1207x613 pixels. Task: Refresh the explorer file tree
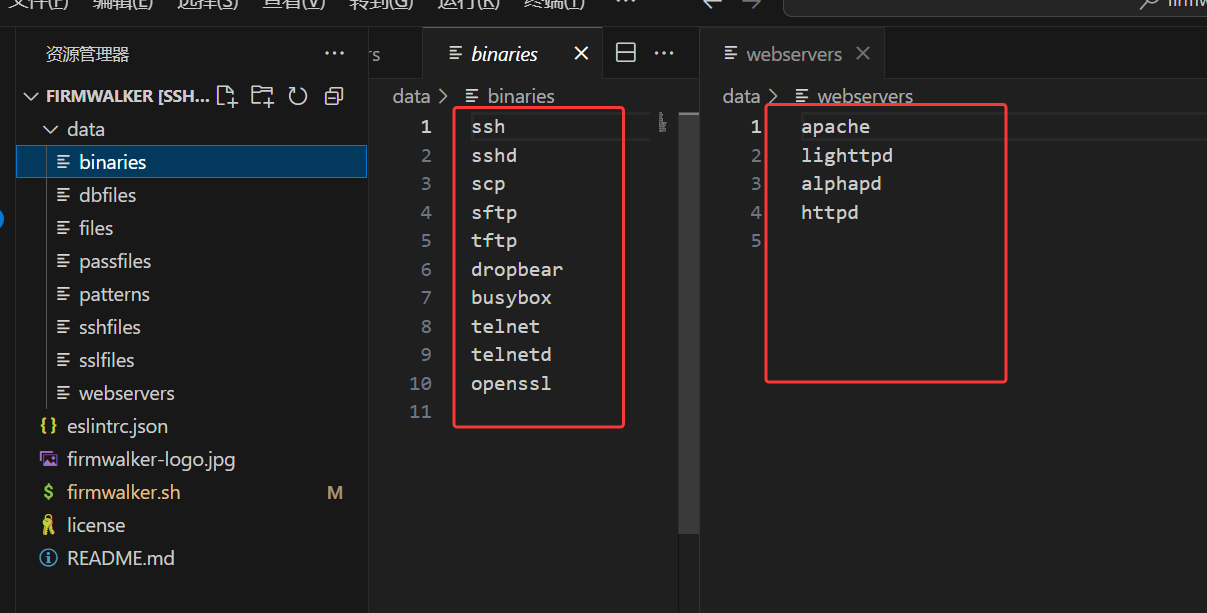[297, 96]
